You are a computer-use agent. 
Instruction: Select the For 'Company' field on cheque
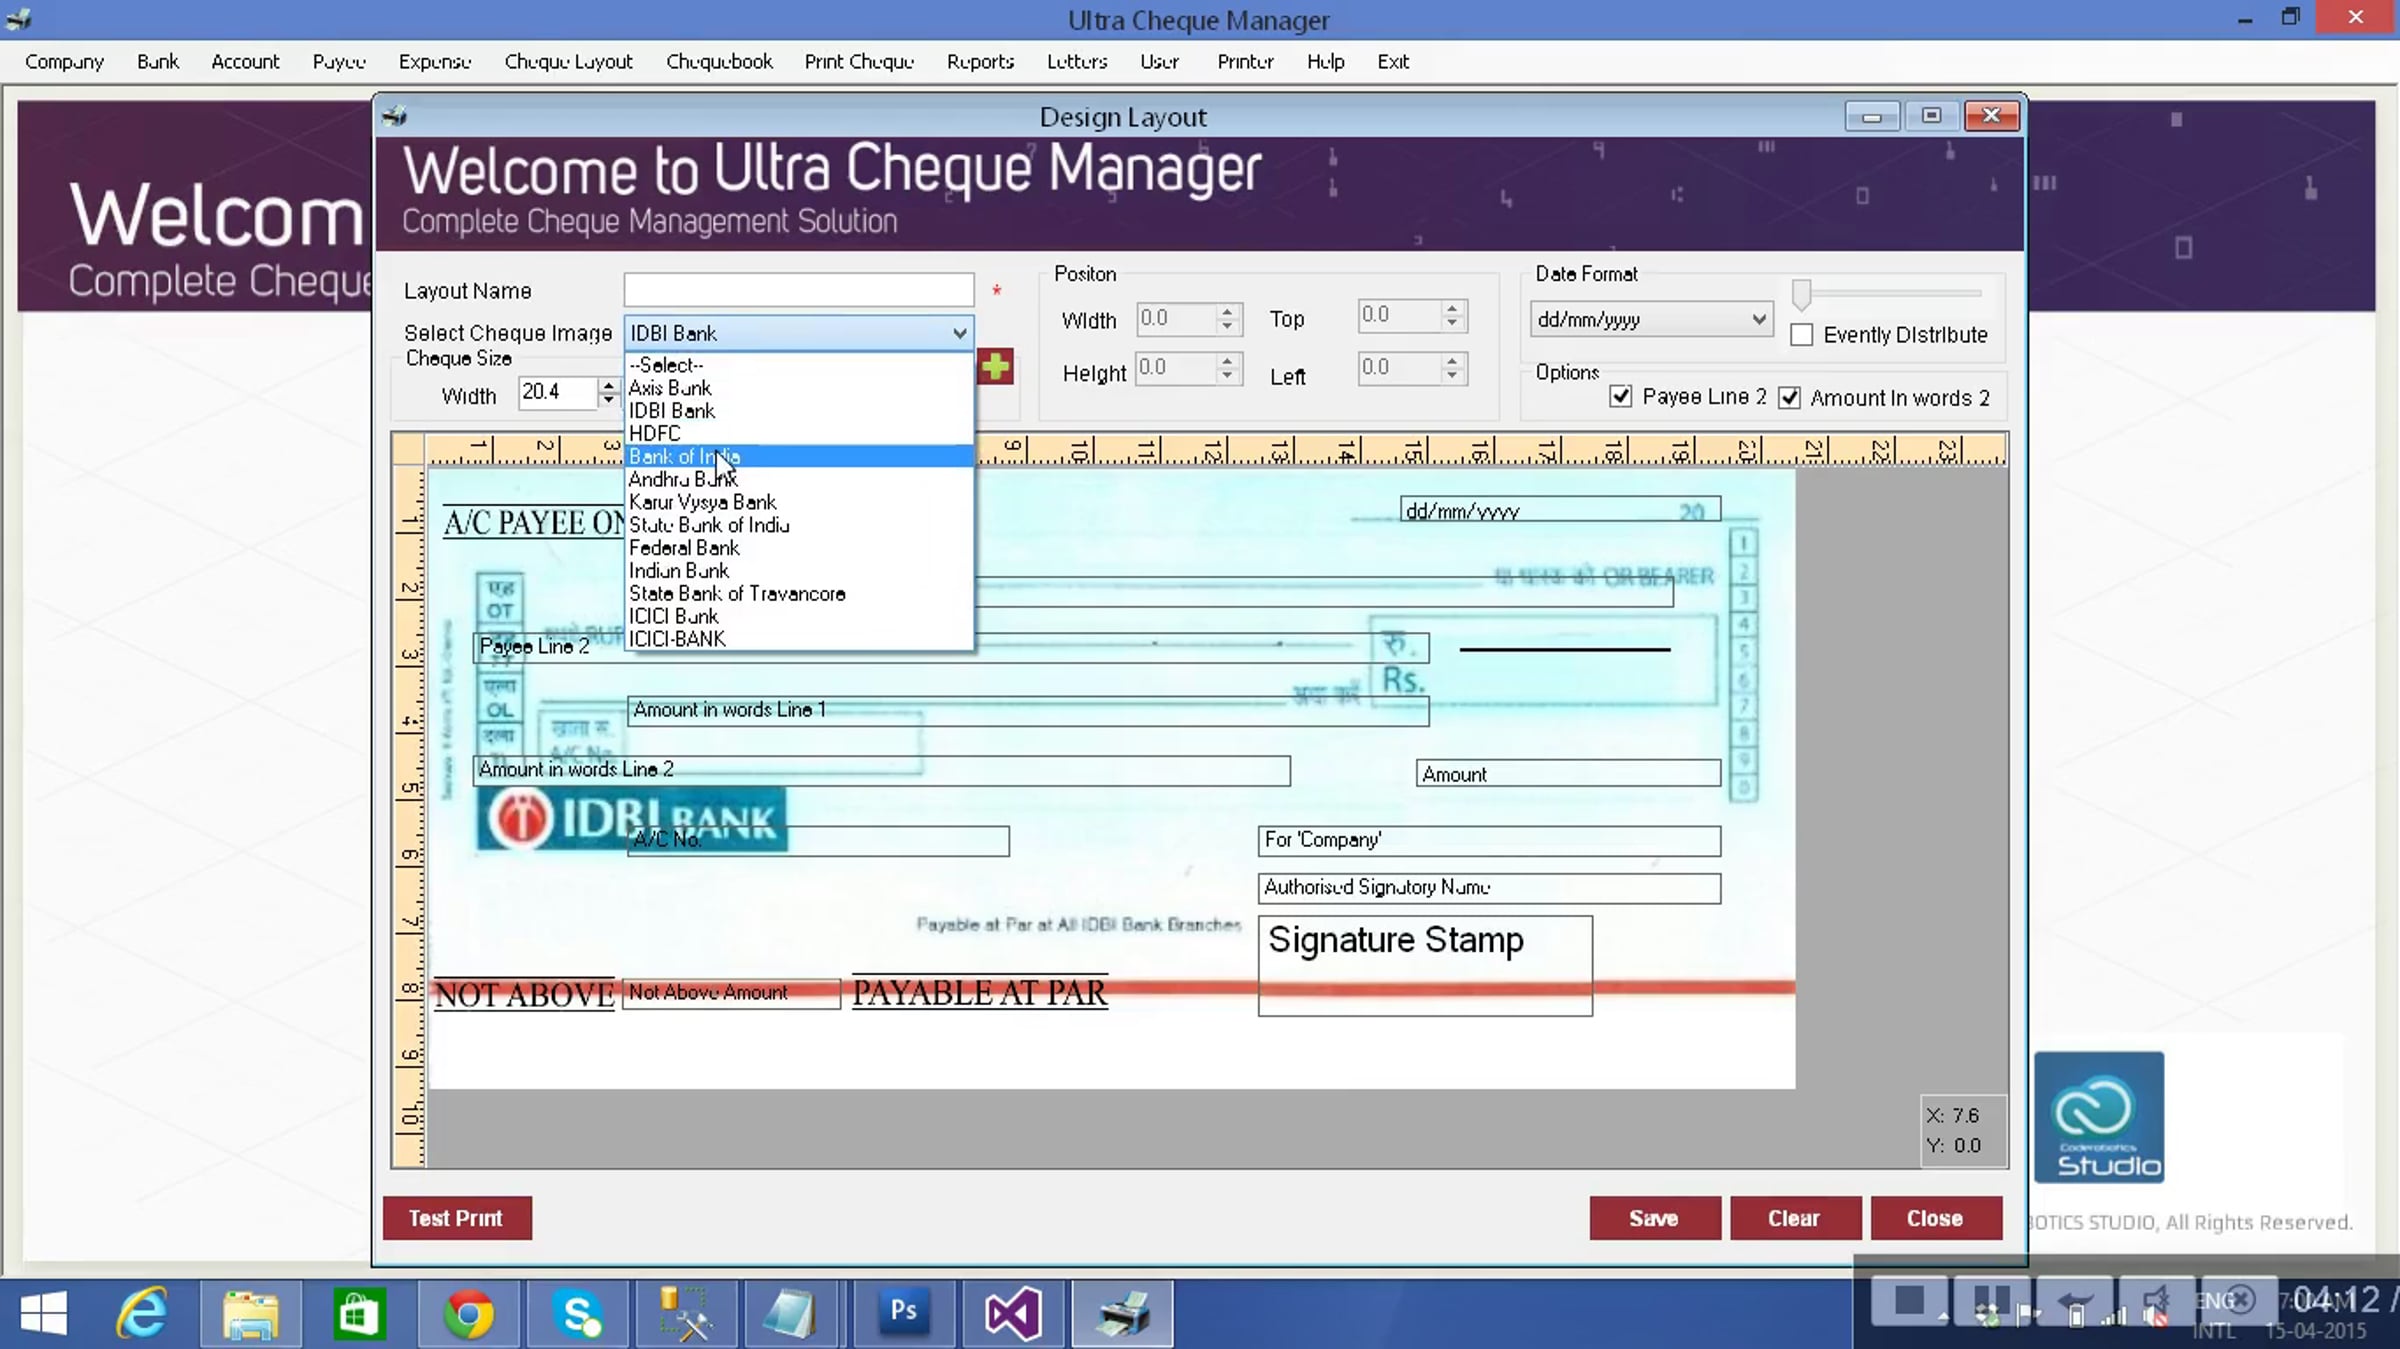coord(1489,841)
